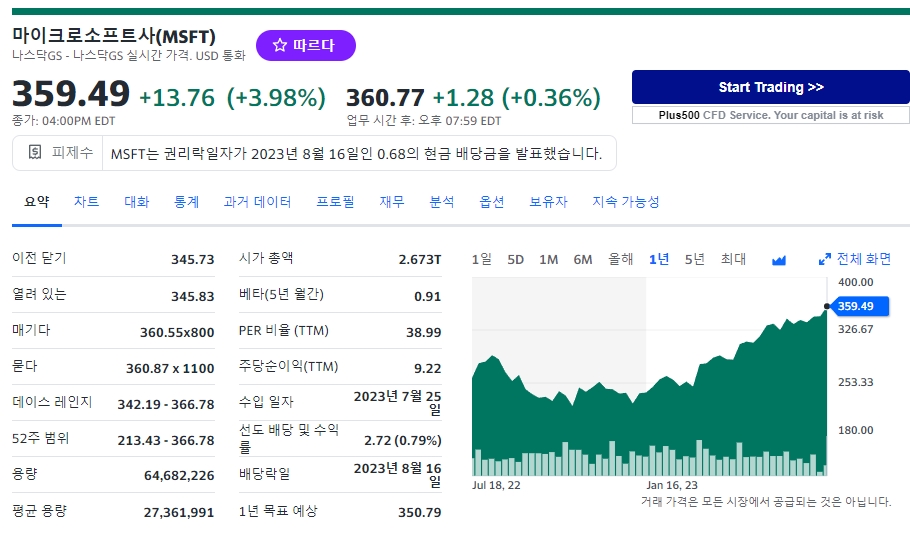Viewport: 910px width, 535px height.
Task: Open the 지속 가능성 sustainability tab
Action: (x=626, y=202)
